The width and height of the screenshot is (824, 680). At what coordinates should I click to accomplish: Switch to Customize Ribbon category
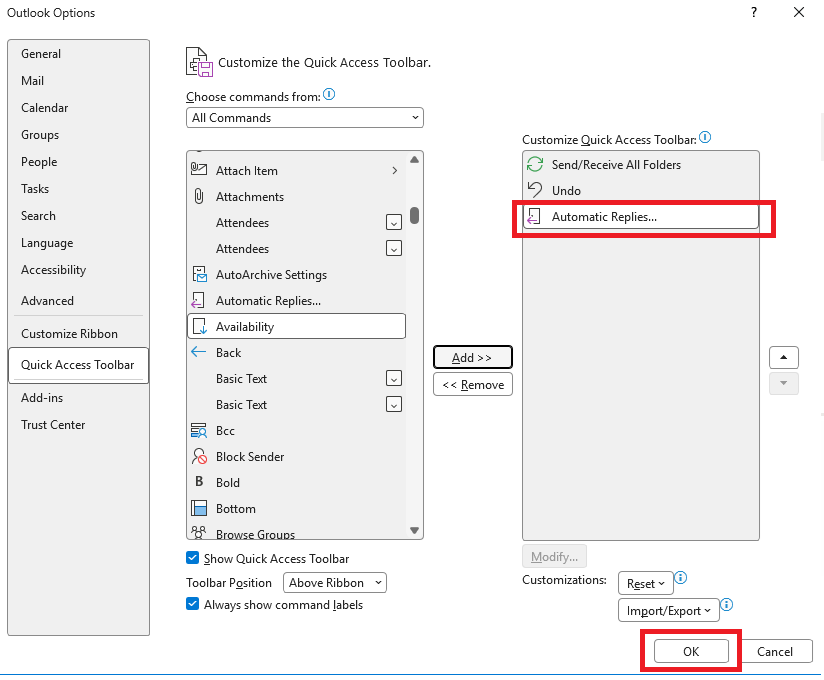click(x=69, y=334)
